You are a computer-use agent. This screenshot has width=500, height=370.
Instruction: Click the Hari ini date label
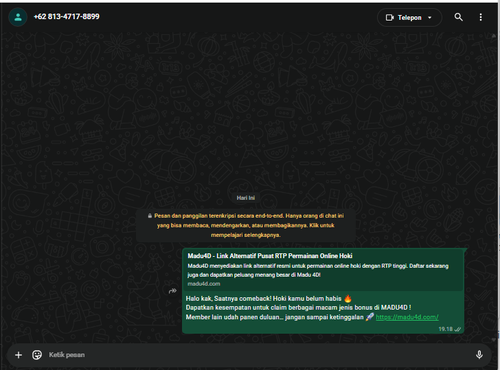246,198
